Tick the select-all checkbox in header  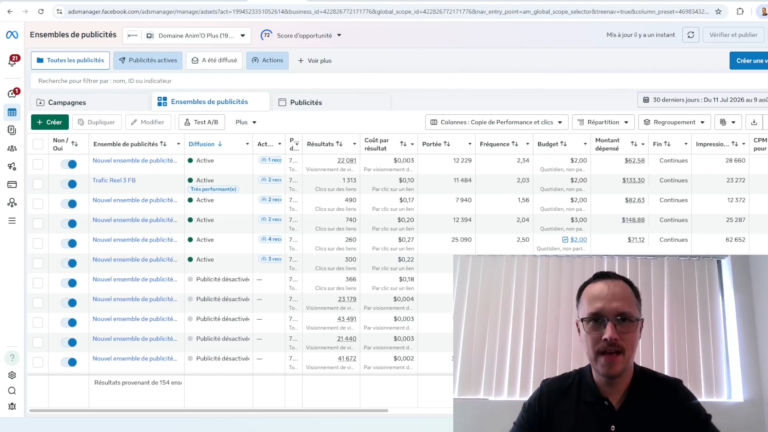[x=38, y=144]
